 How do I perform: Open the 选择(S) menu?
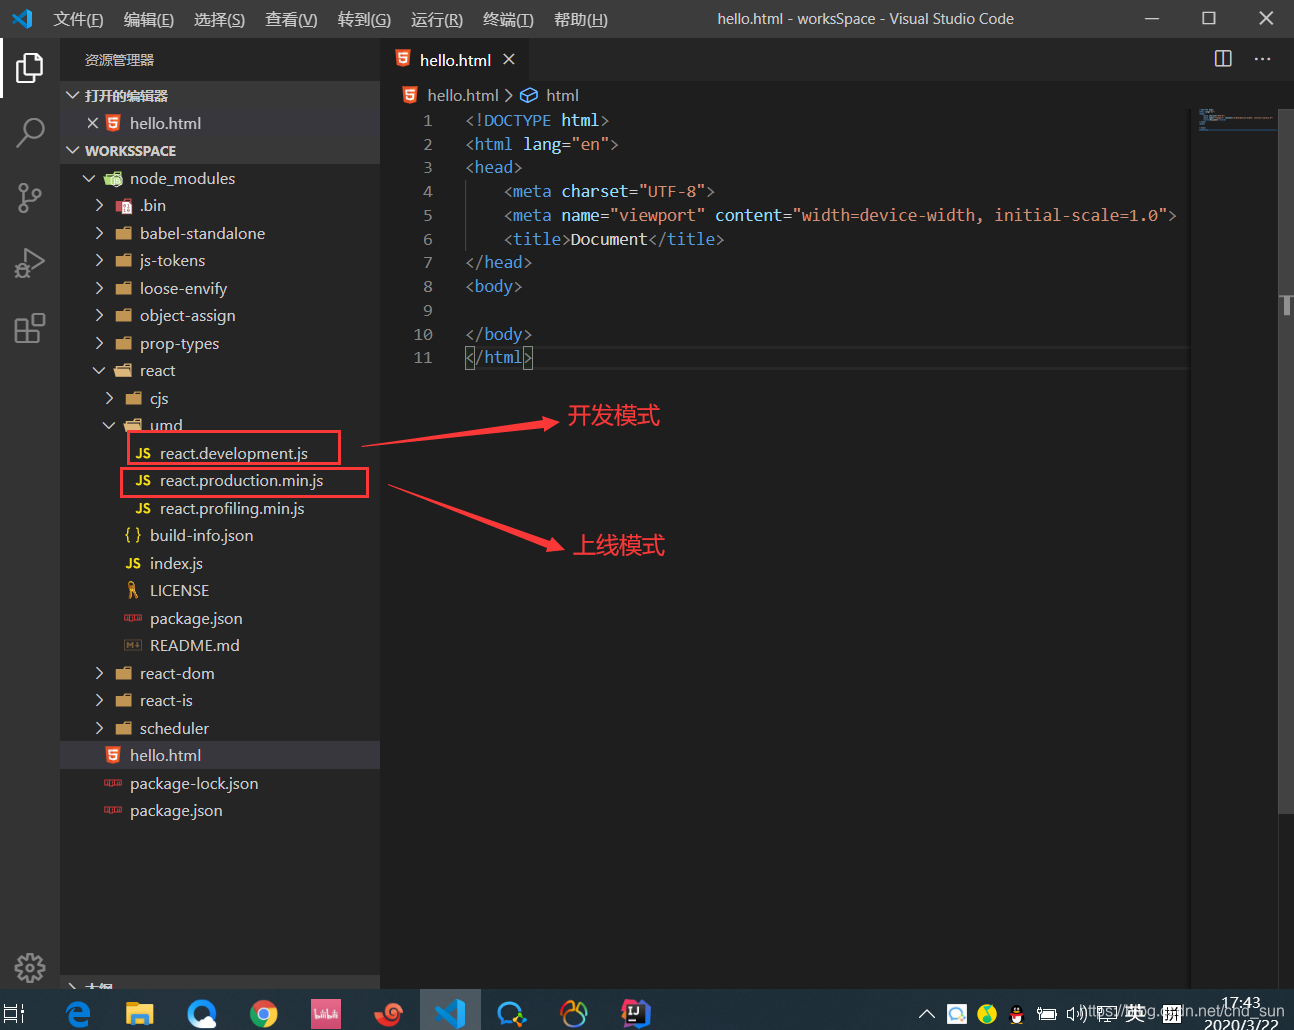pos(219,19)
